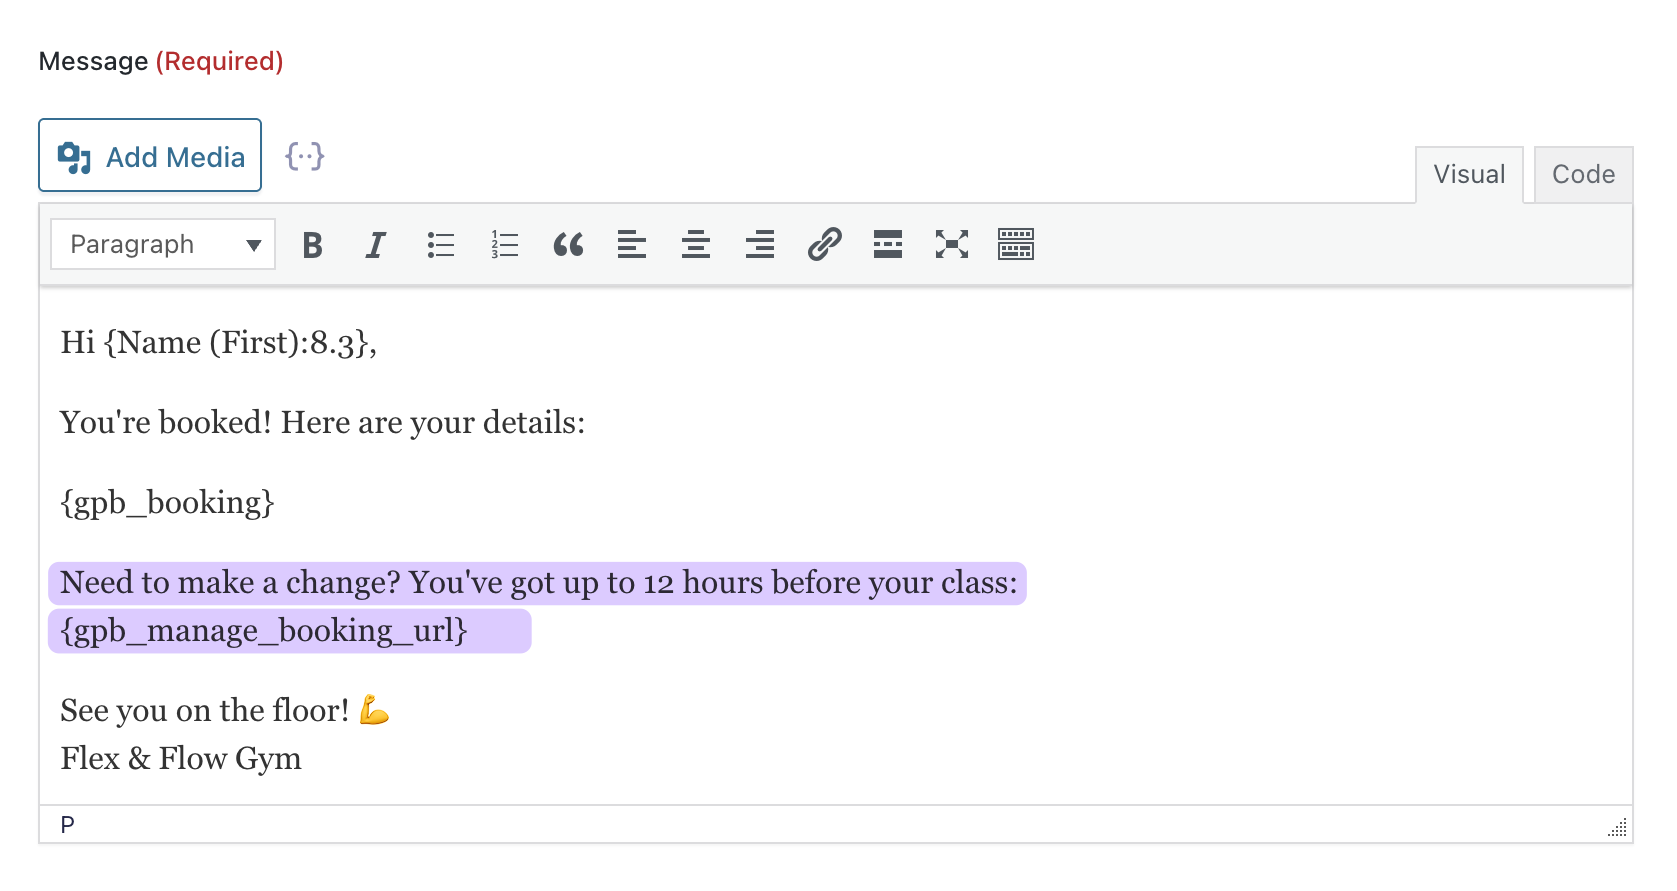Toggle bold formatting in the editor toolbar
Image resolution: width=1677 pixels, height=891 pixels.
pos(312,245)
